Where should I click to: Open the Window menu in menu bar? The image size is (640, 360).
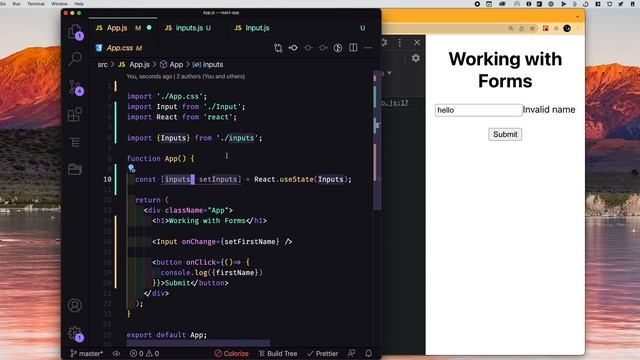pyautogui.click(x=59, y=4)
